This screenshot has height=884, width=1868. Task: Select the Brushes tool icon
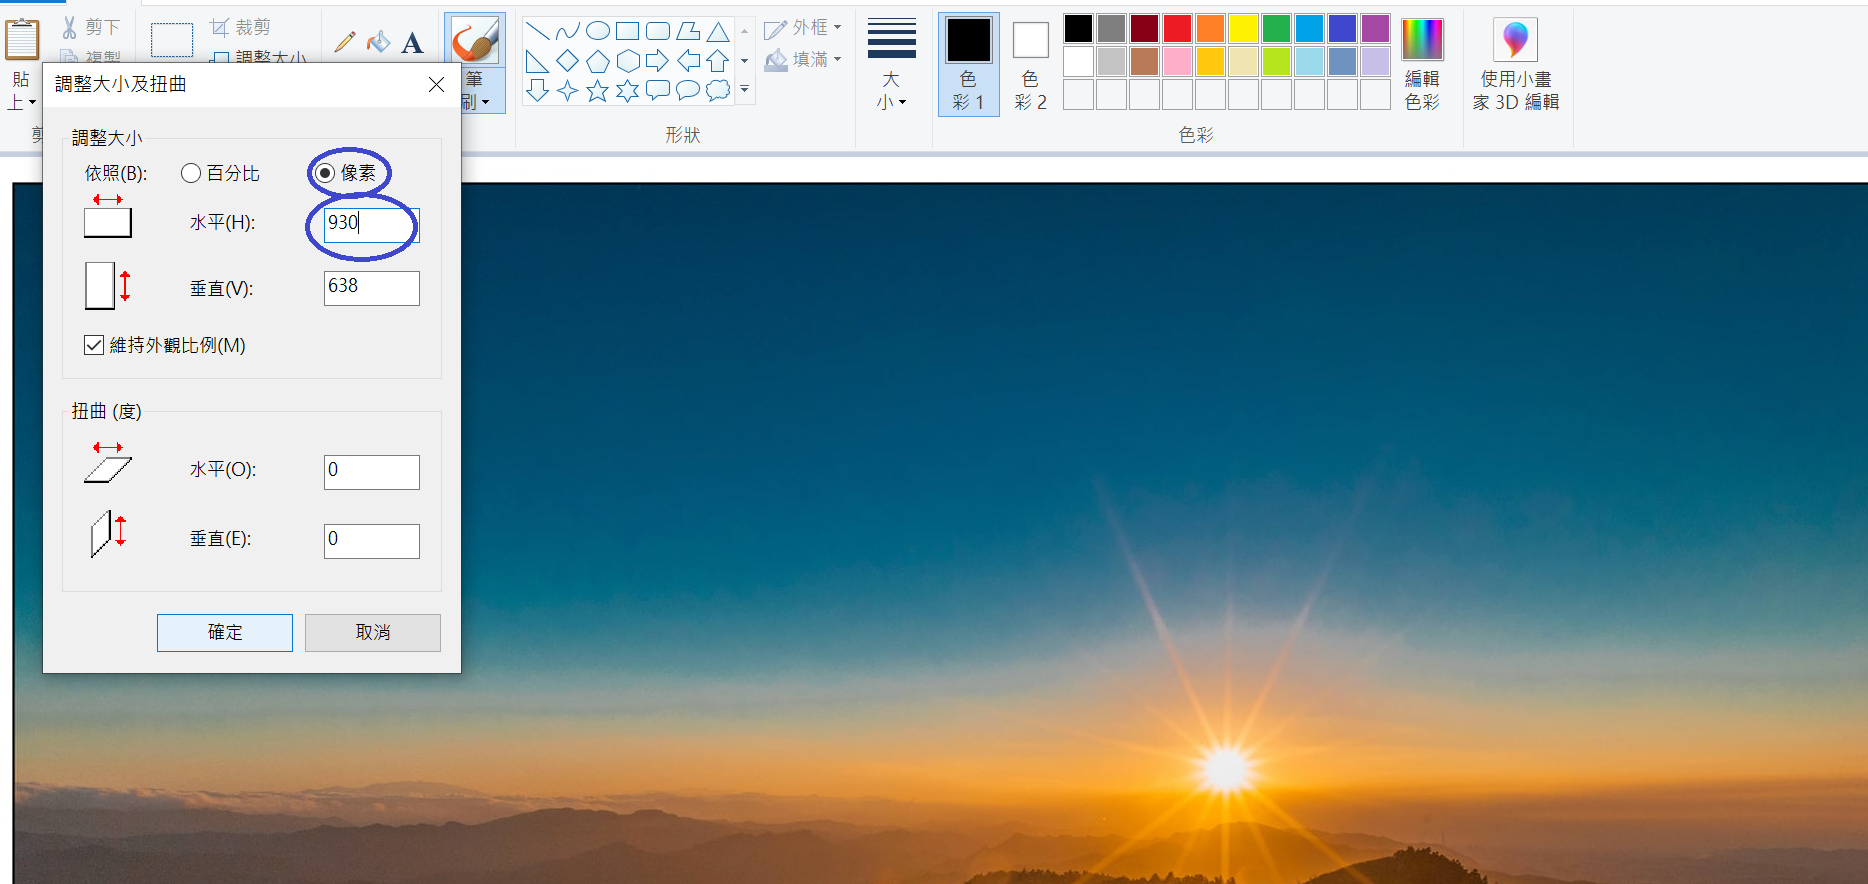click(x=475, y=40)
